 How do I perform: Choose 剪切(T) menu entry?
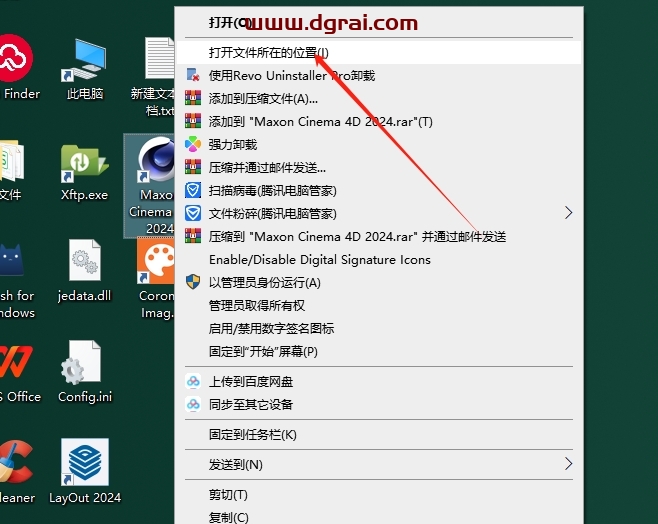(379, 495)
